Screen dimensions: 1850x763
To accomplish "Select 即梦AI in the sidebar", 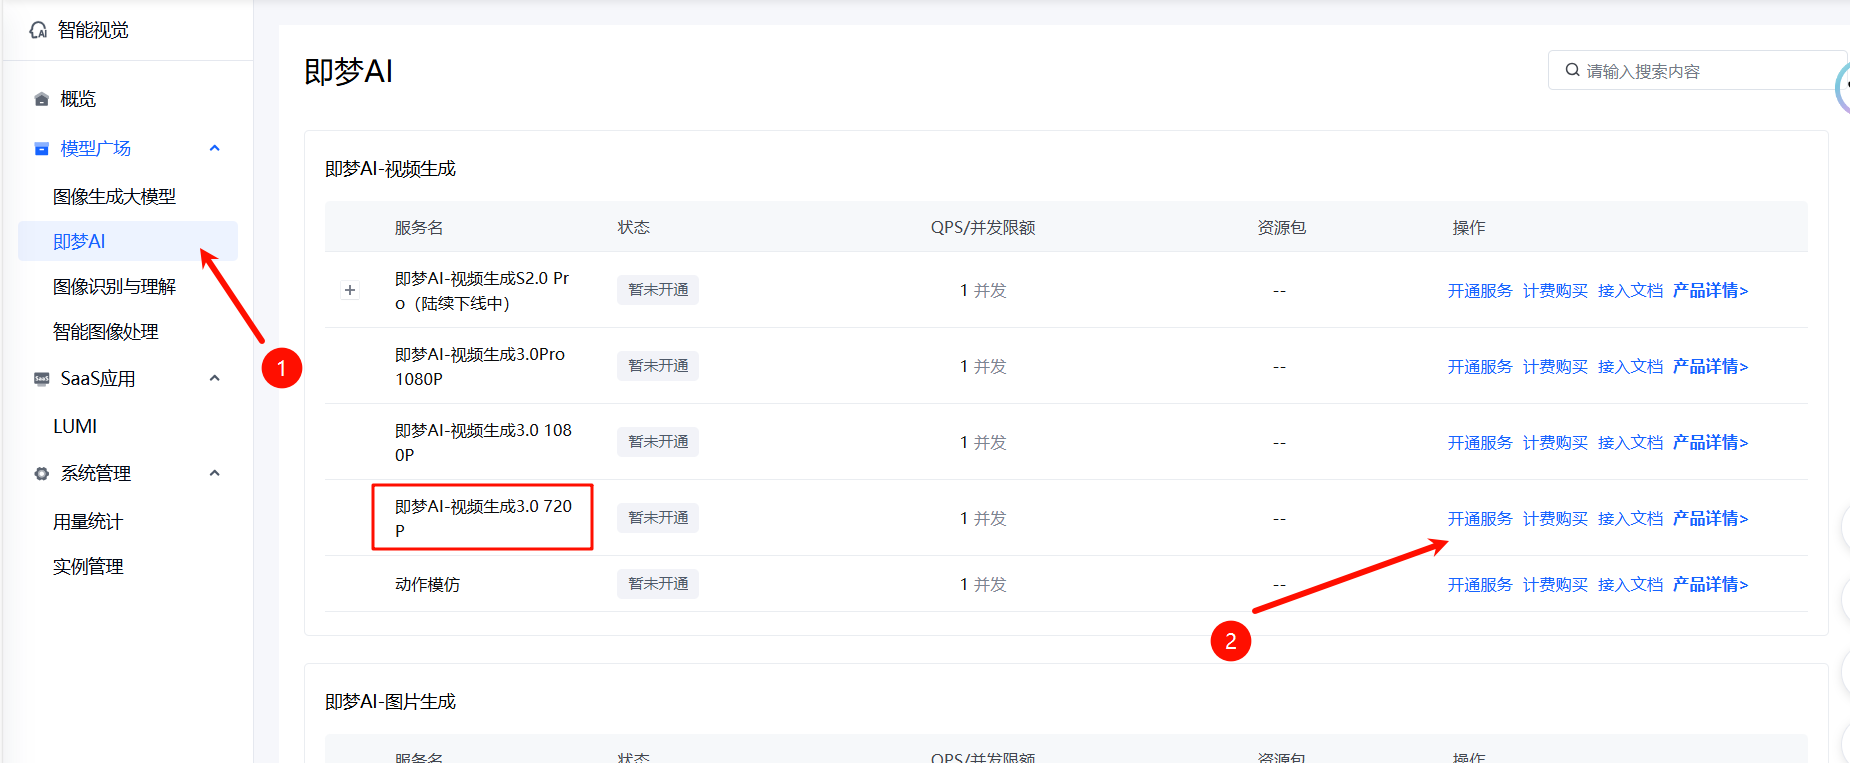I will 128,241.
